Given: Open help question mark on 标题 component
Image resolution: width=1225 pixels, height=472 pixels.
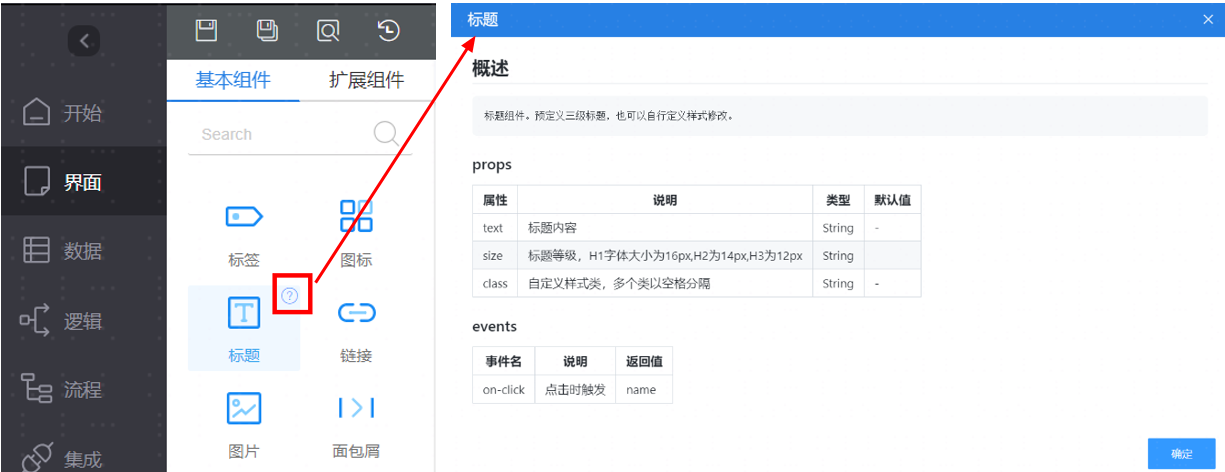Looking at the screenshot, I should [x=290, y=294].
